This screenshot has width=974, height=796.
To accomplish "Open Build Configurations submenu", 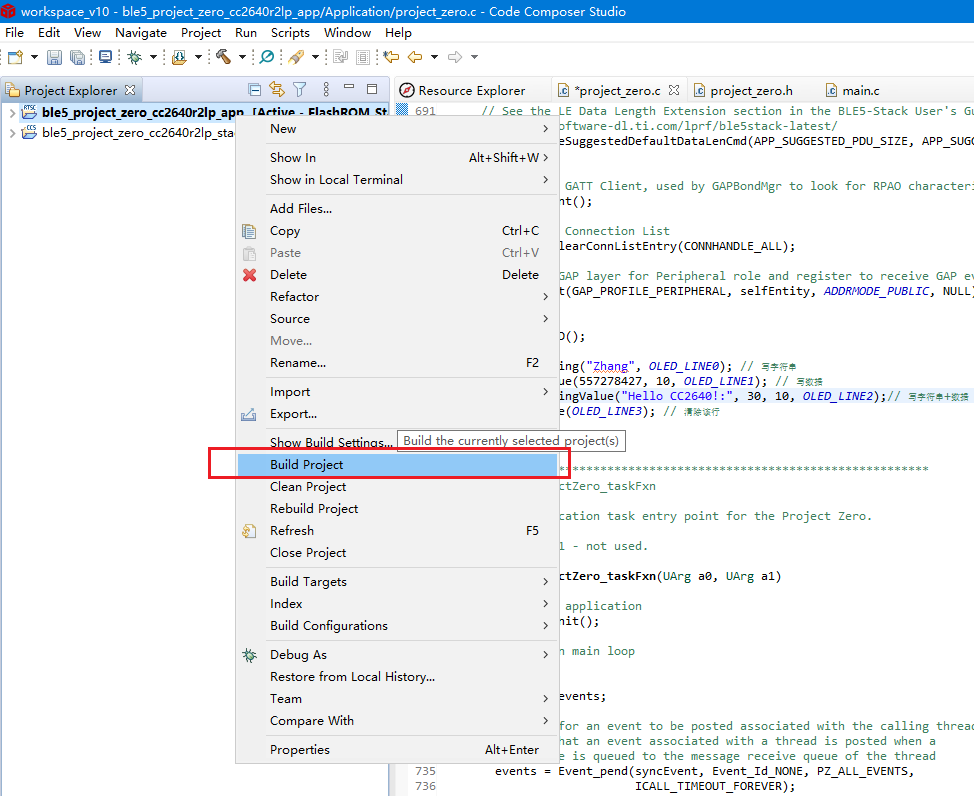I will [x=398, y=626].
